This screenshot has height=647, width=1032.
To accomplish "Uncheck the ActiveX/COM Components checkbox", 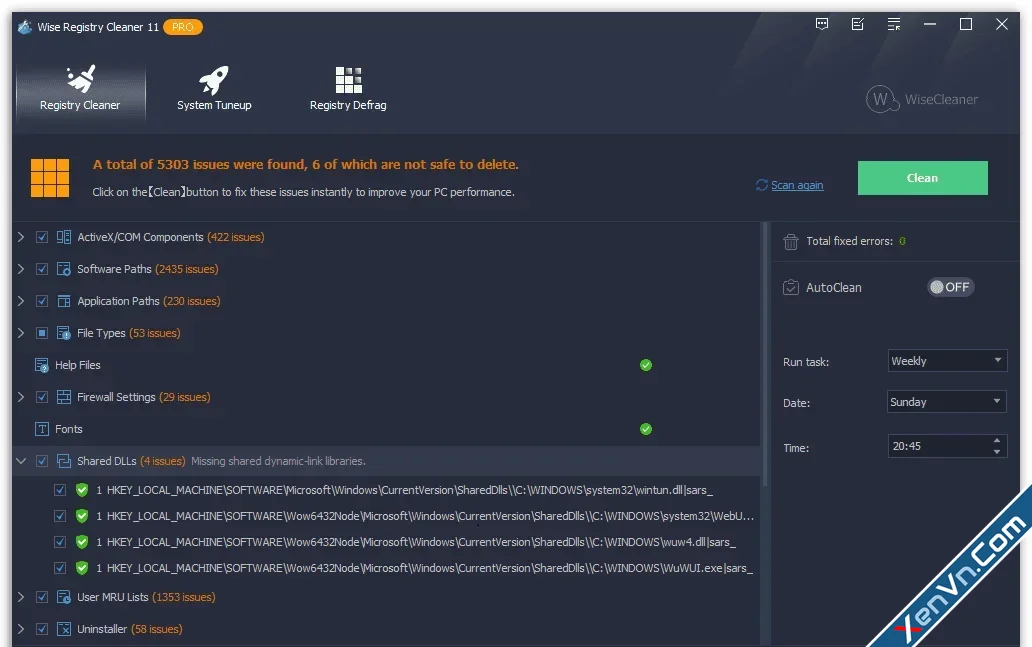I will click(x=42, y=237).
